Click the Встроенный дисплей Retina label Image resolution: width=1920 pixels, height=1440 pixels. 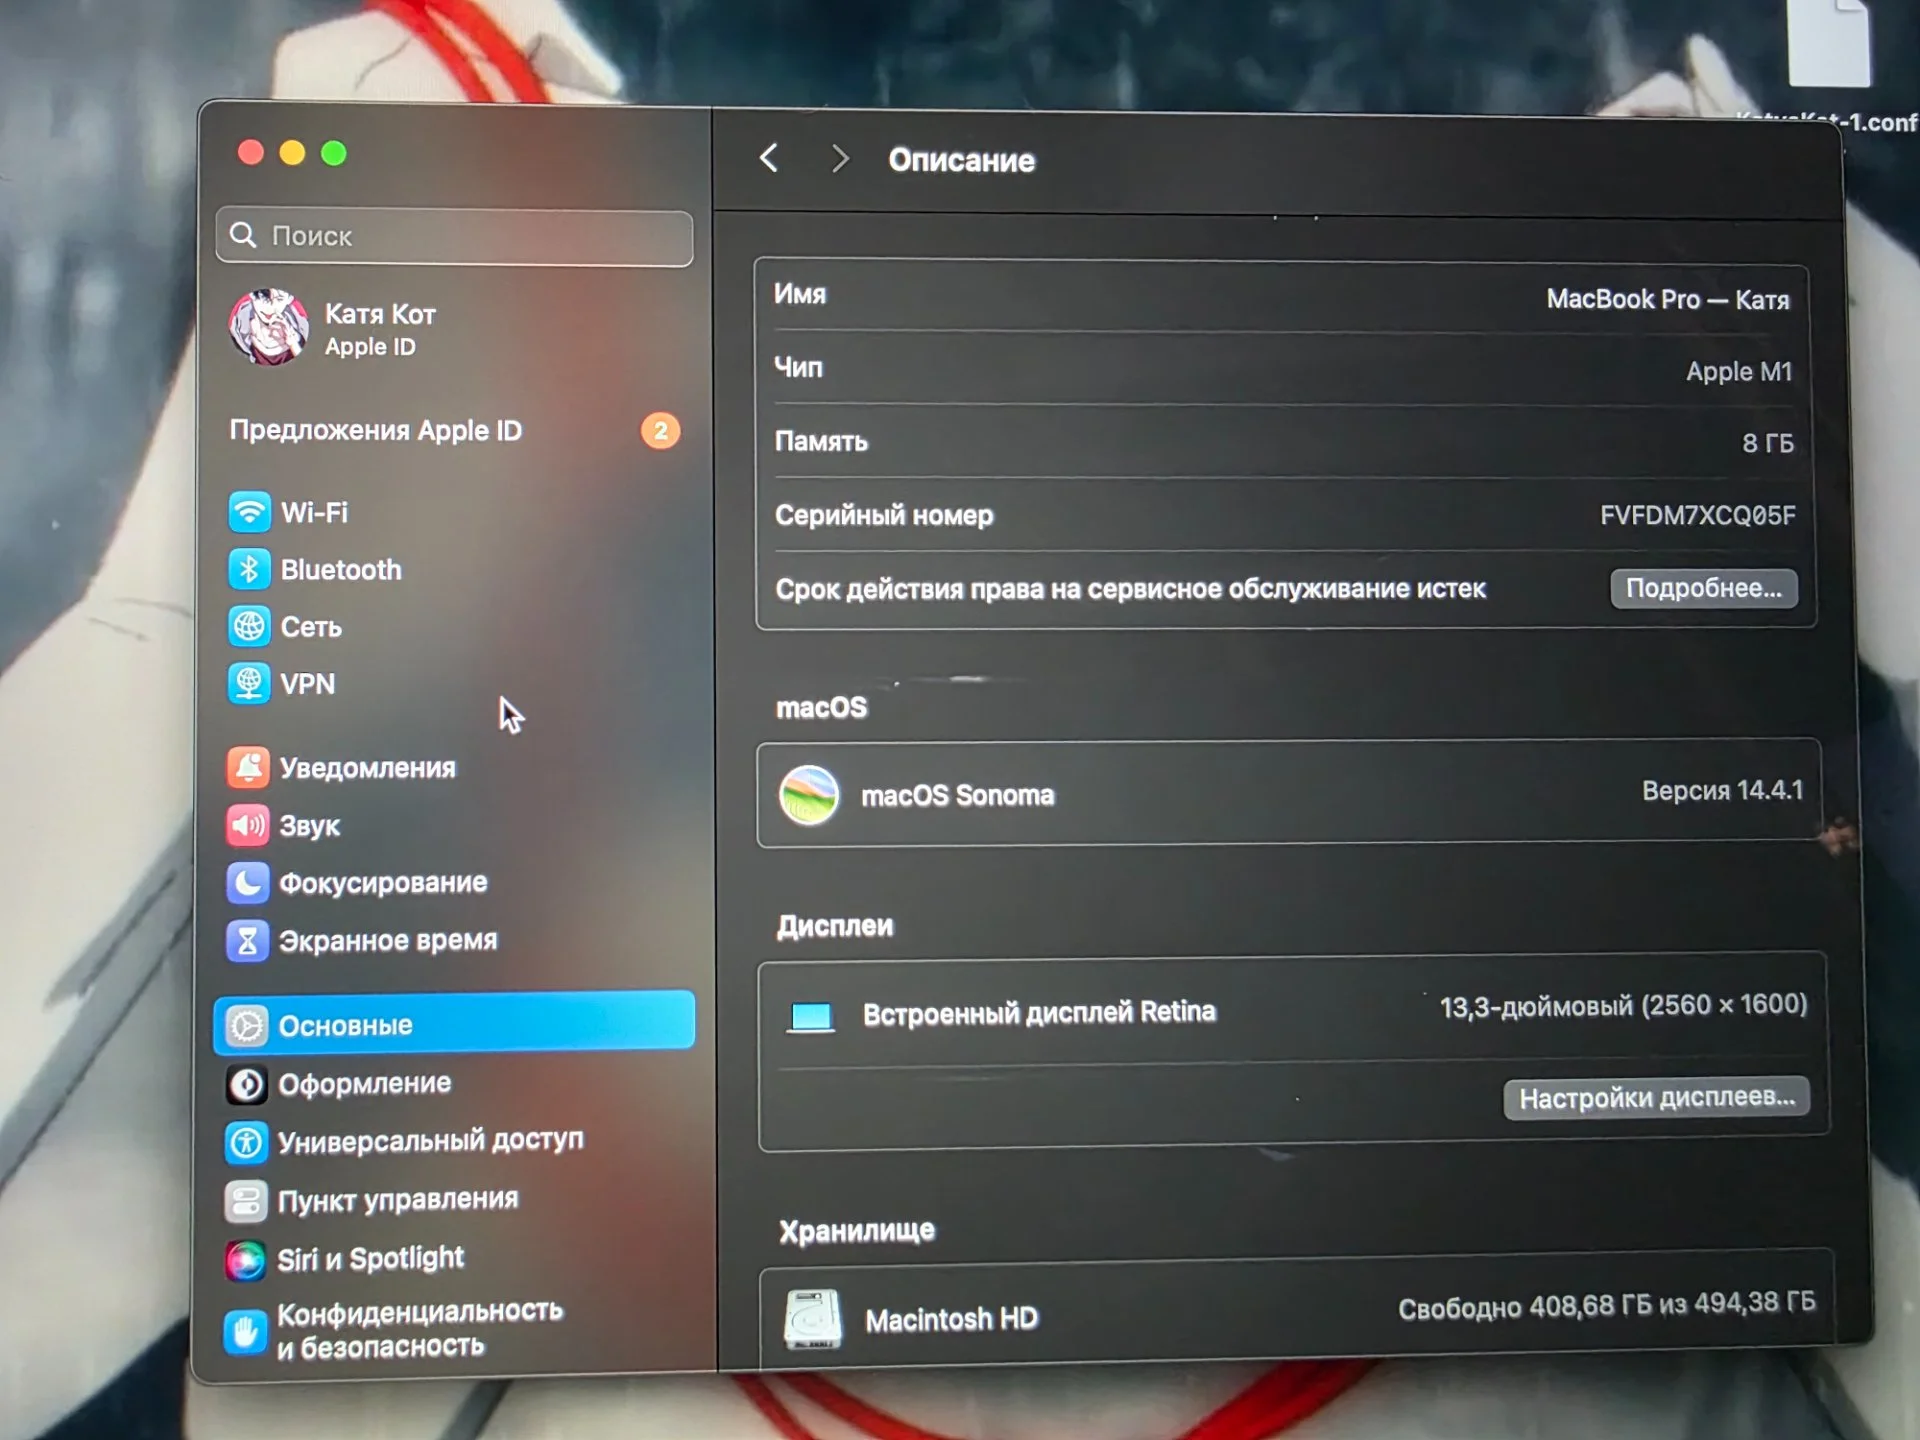1040,1013
